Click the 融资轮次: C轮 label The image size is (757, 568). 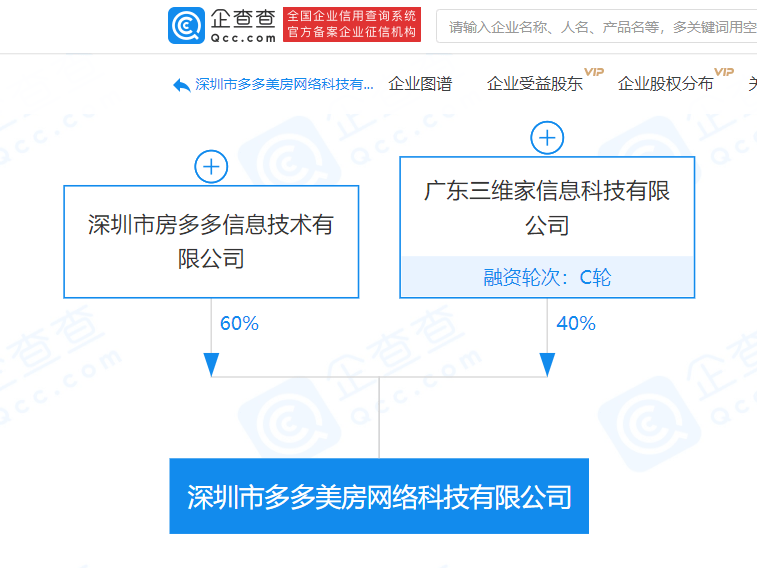click(547, 277)
